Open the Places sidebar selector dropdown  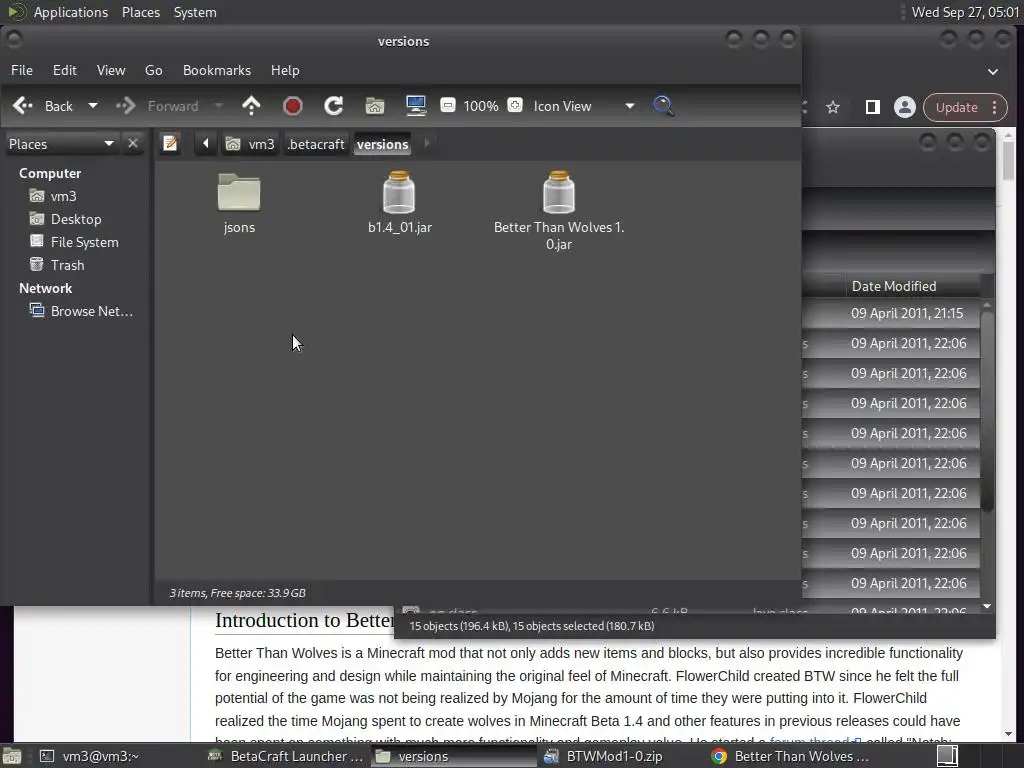point(61,144)
